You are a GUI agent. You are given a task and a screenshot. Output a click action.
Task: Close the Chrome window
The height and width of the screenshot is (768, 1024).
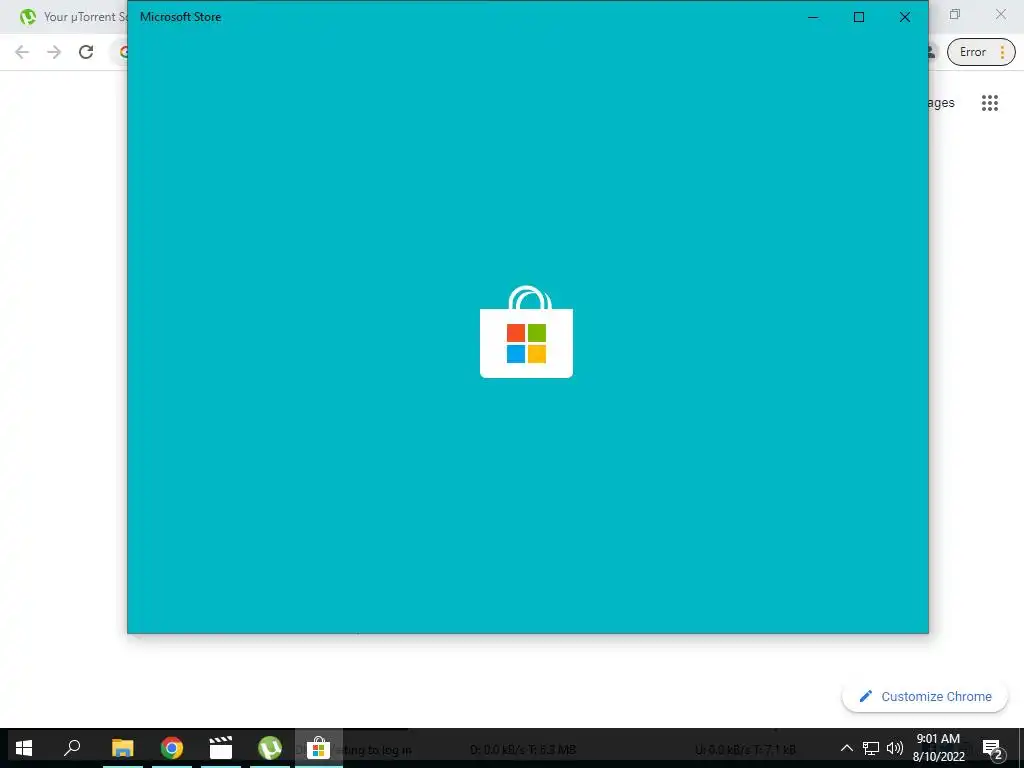(x=1000, y=14)
